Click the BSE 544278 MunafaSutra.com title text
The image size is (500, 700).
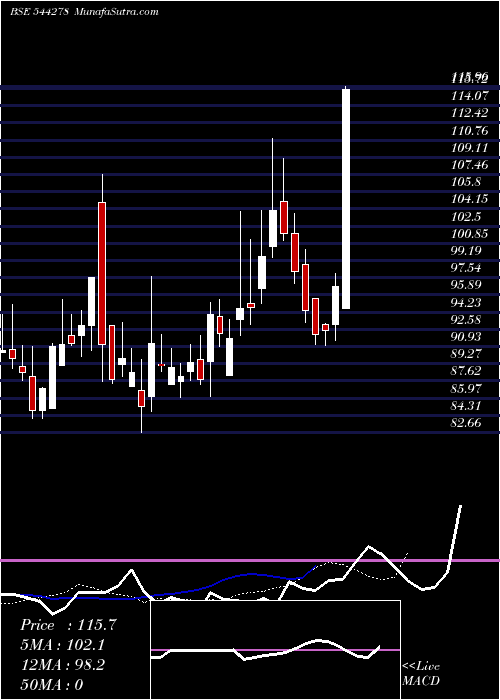click(84, 12)
